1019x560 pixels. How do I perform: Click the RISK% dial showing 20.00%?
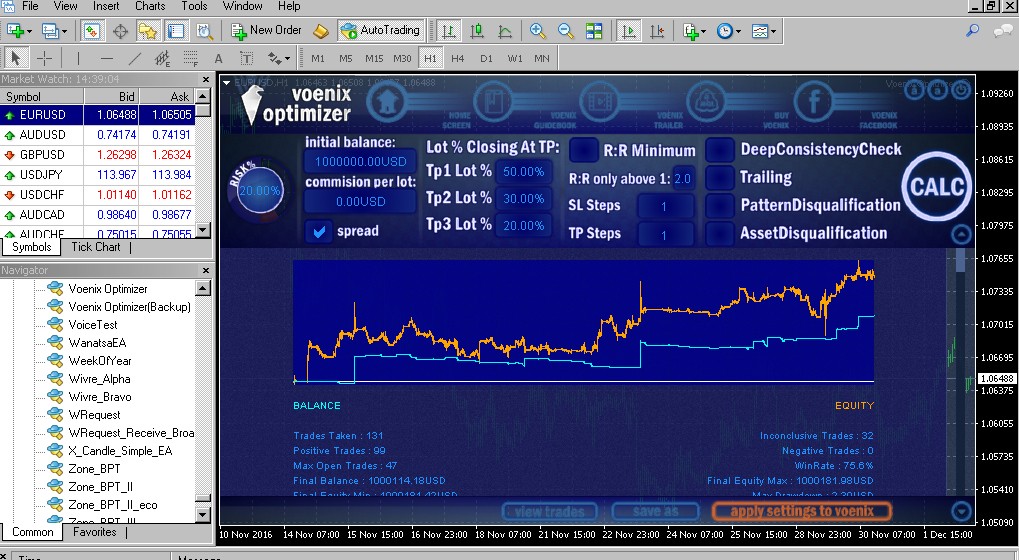[x=259, y=190]
